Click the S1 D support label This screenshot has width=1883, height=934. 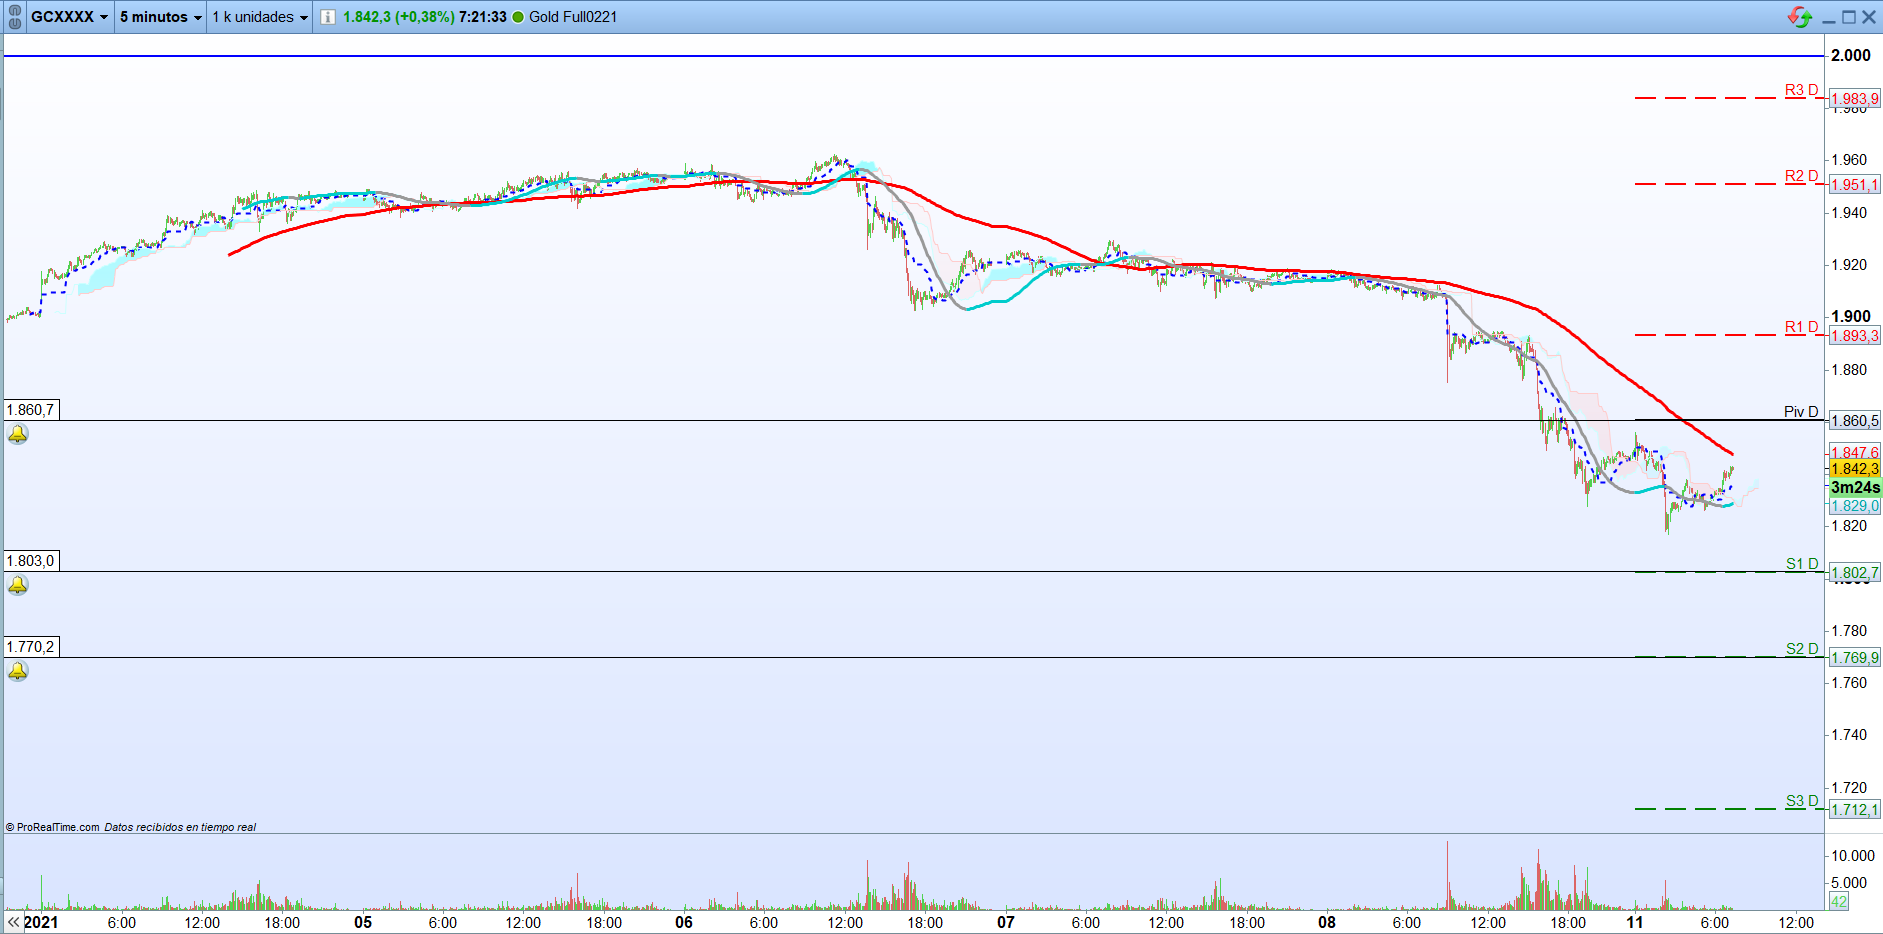1802,564
